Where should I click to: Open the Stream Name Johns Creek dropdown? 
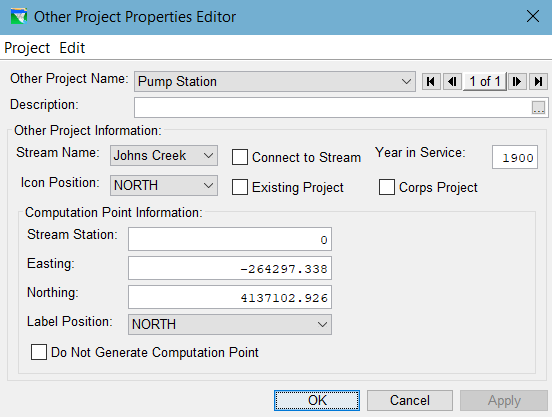(164, 156)
